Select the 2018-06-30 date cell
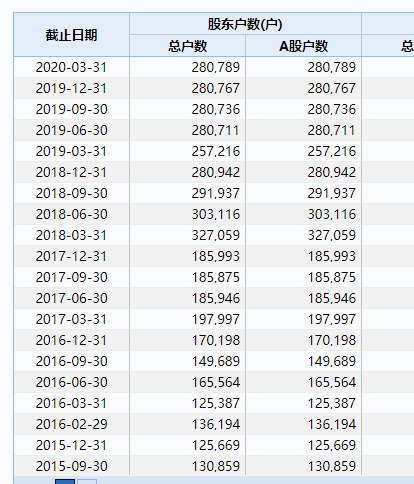Viewport: 414px width, 484px height. click(71, 214)
